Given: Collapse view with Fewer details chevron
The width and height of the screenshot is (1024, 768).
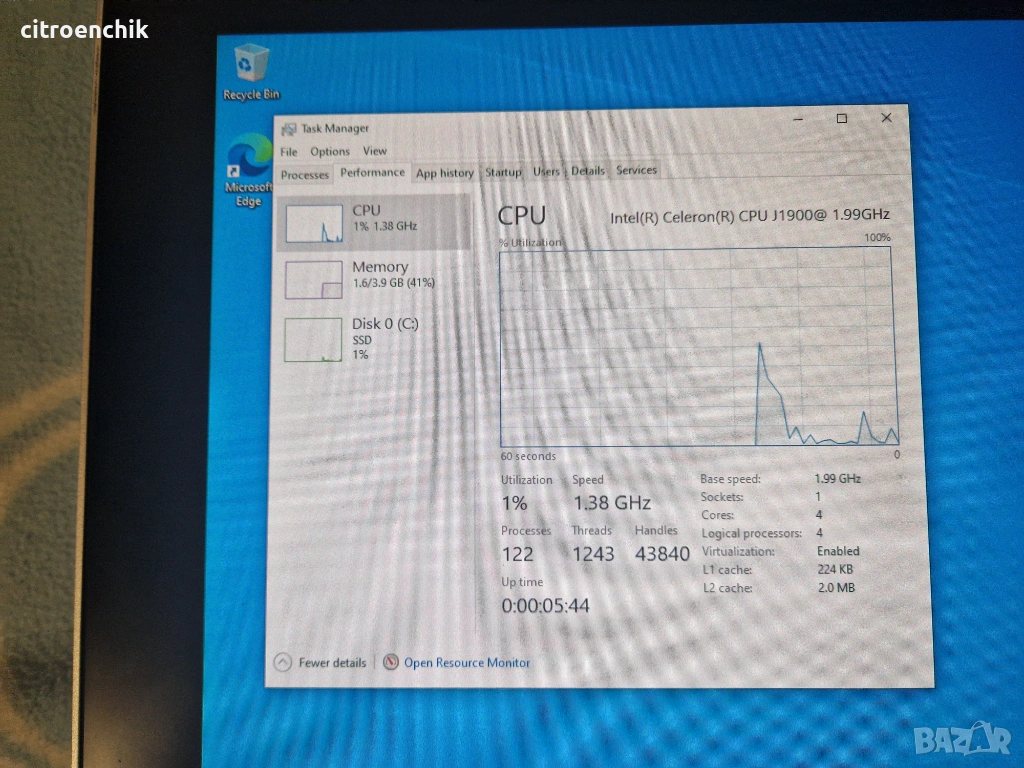Looking at the screenshot, I should coord(282,662).
